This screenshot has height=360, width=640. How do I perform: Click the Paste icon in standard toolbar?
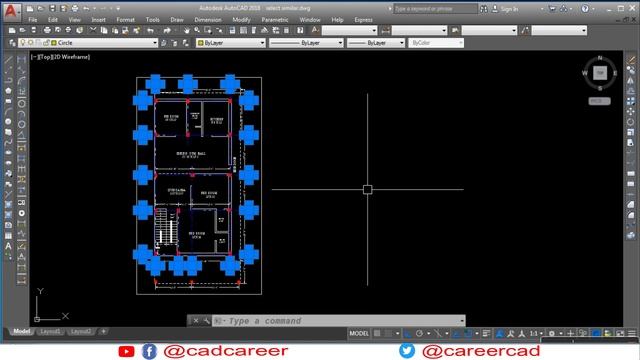coord(115,30)
